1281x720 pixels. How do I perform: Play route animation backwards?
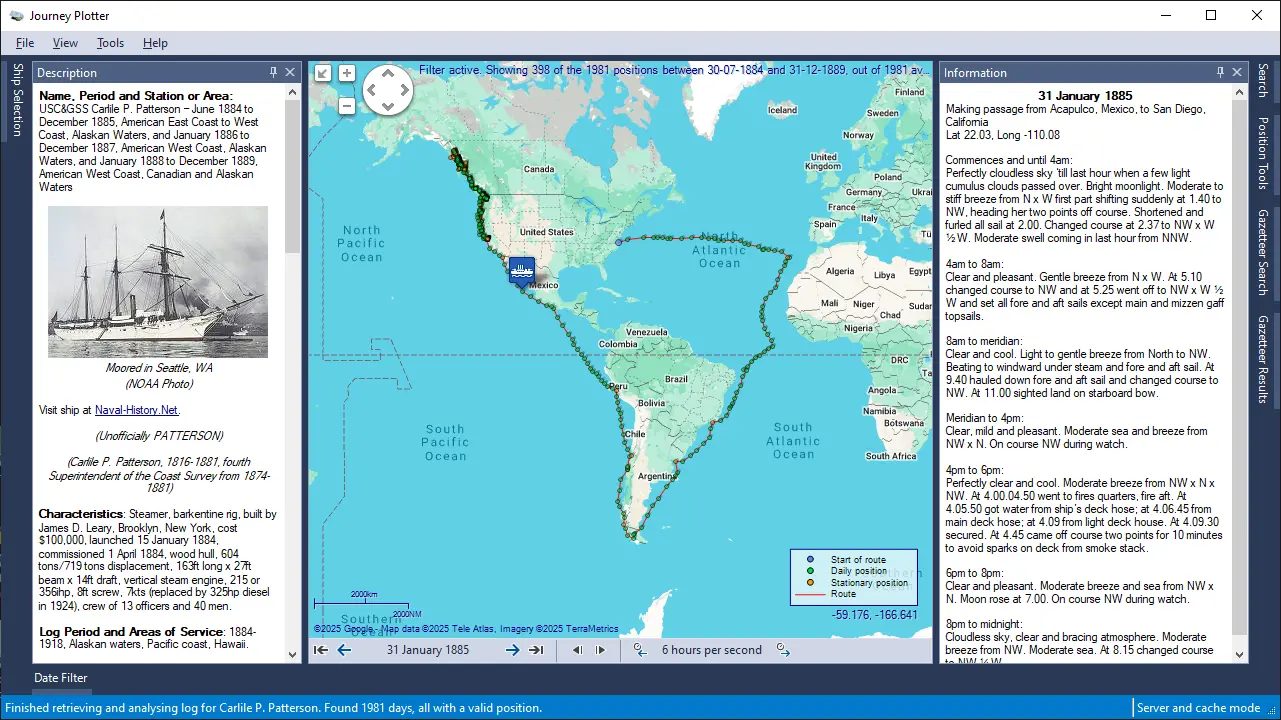577,650
